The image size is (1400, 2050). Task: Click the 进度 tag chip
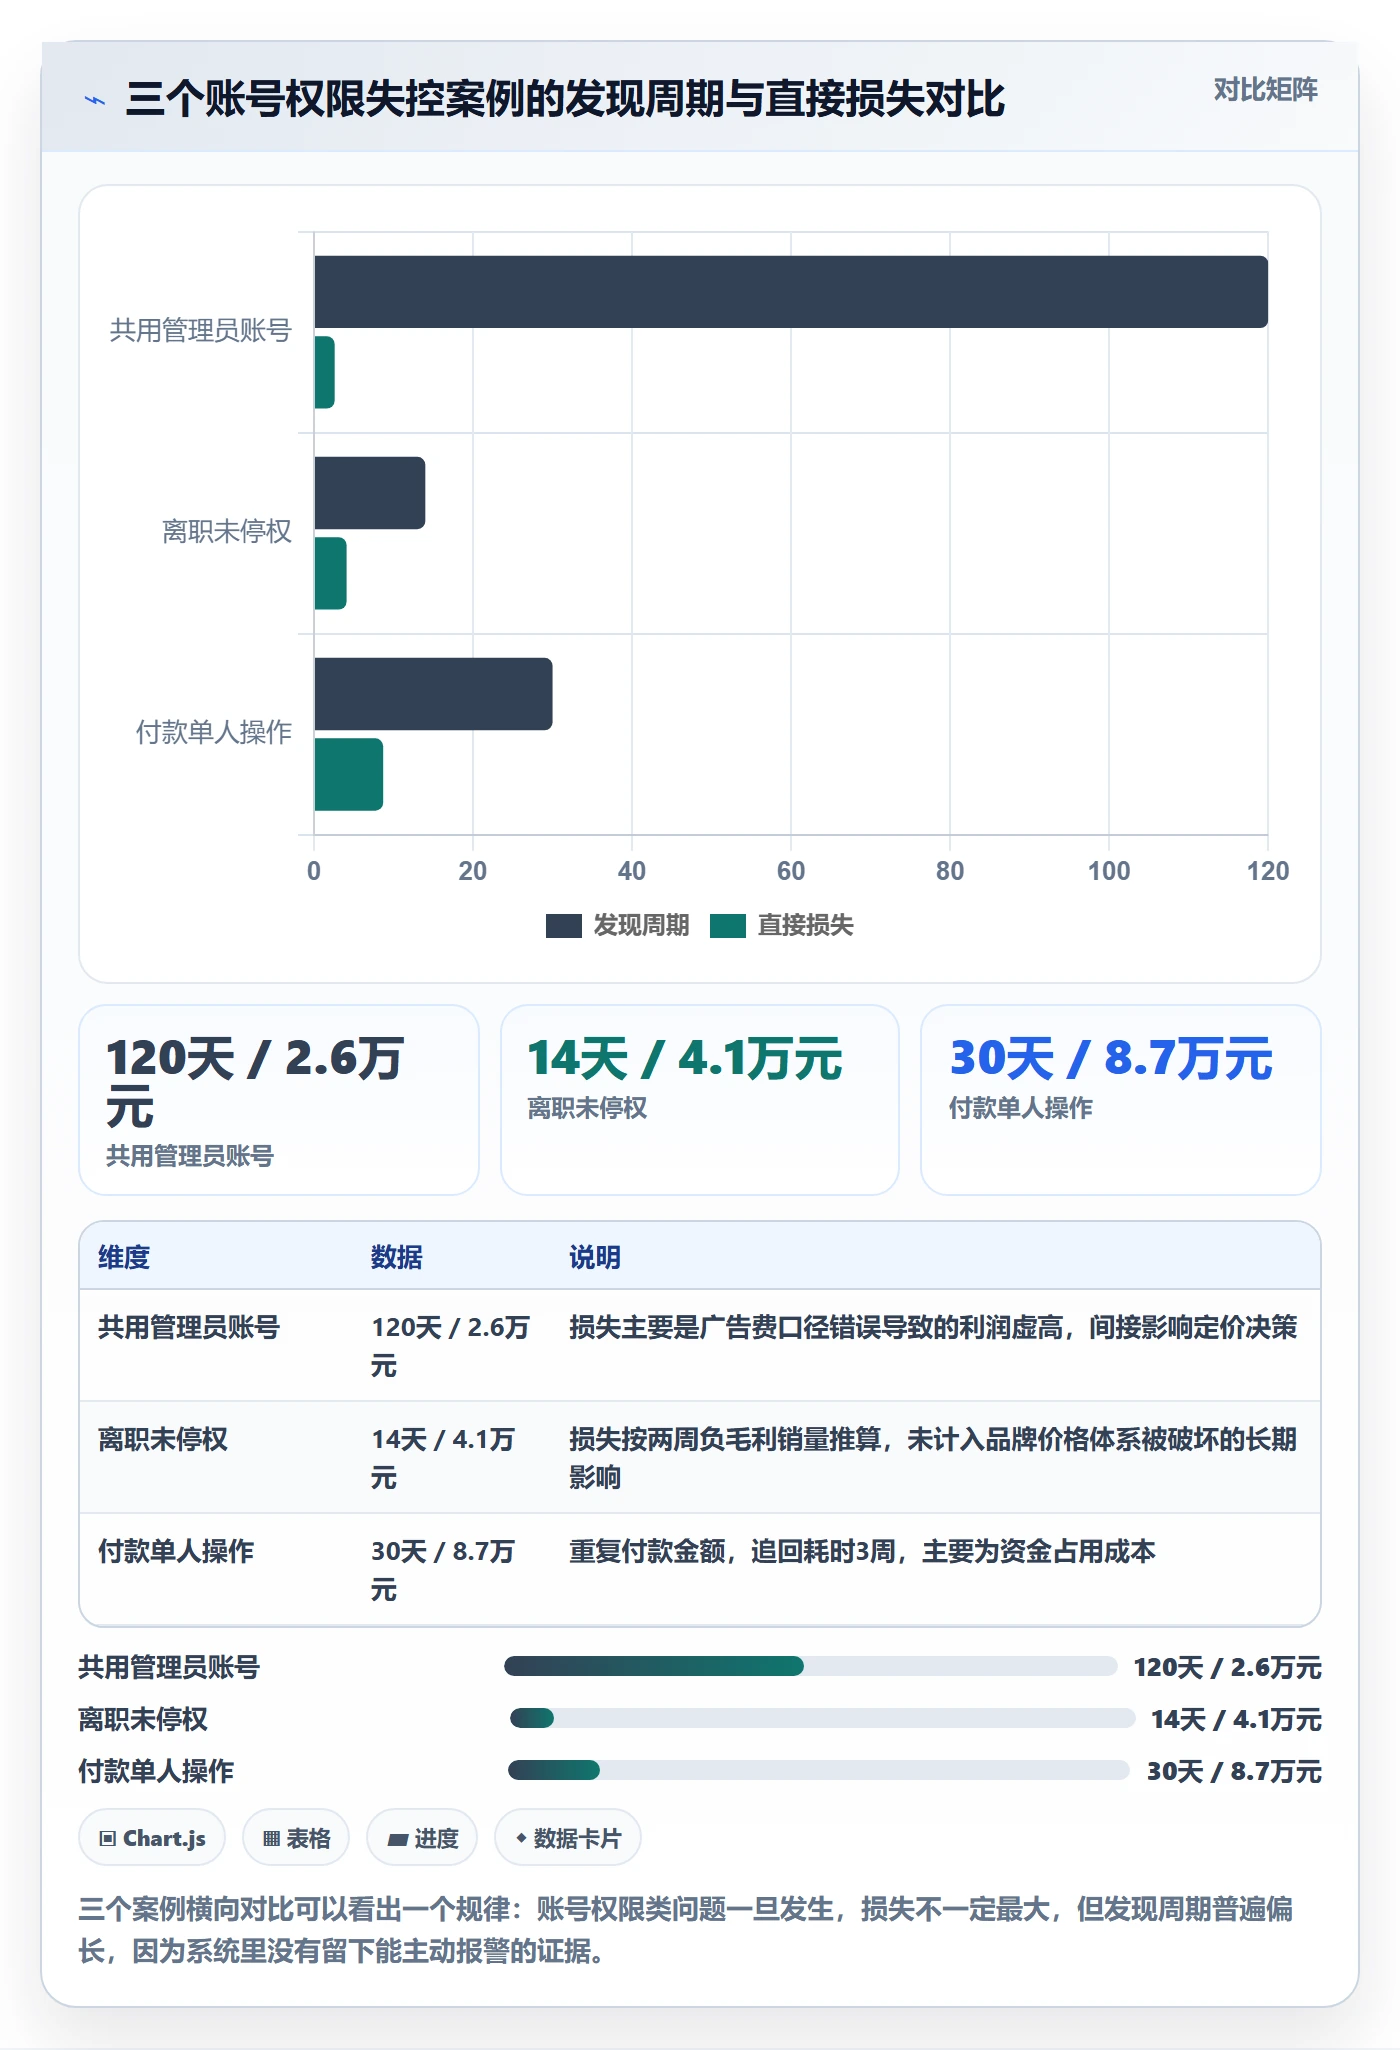point(422,1838)
